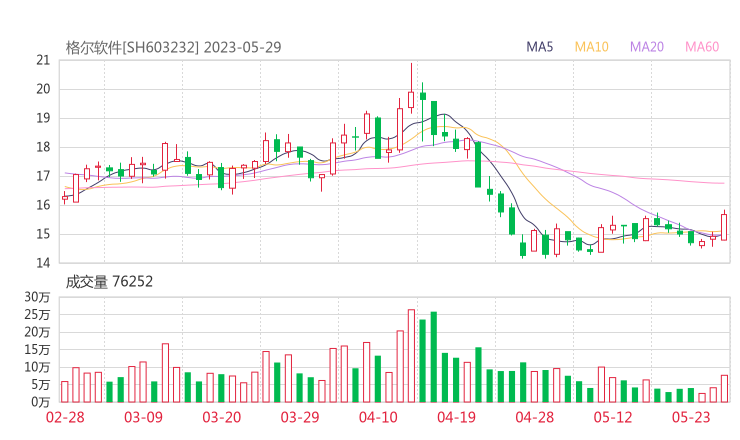Click the MA60 legend label
740x440 pixels.
coord(702,47)
